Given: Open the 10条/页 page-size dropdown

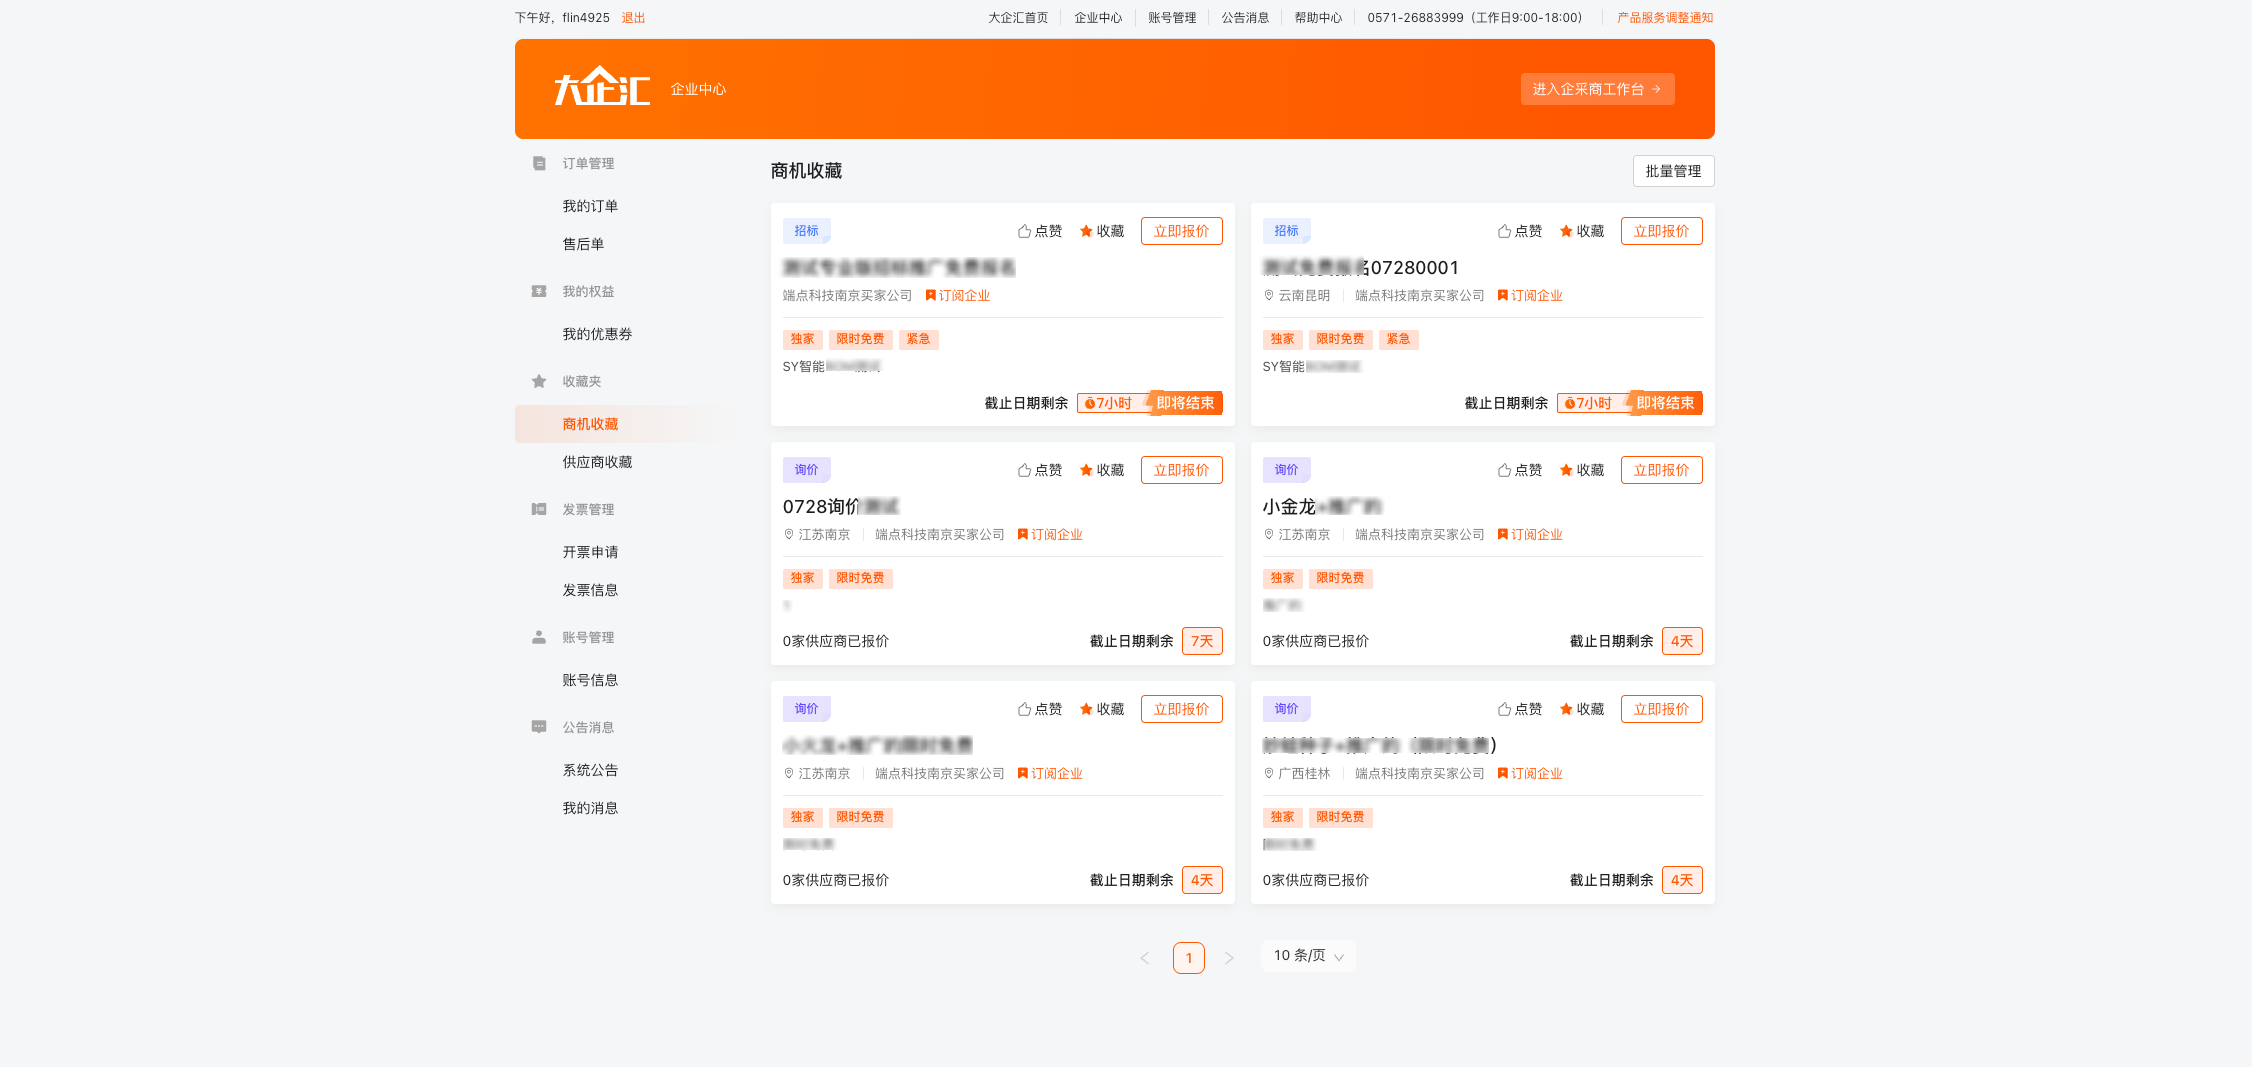Looking at the screenshot, I should coord(1308,956).
